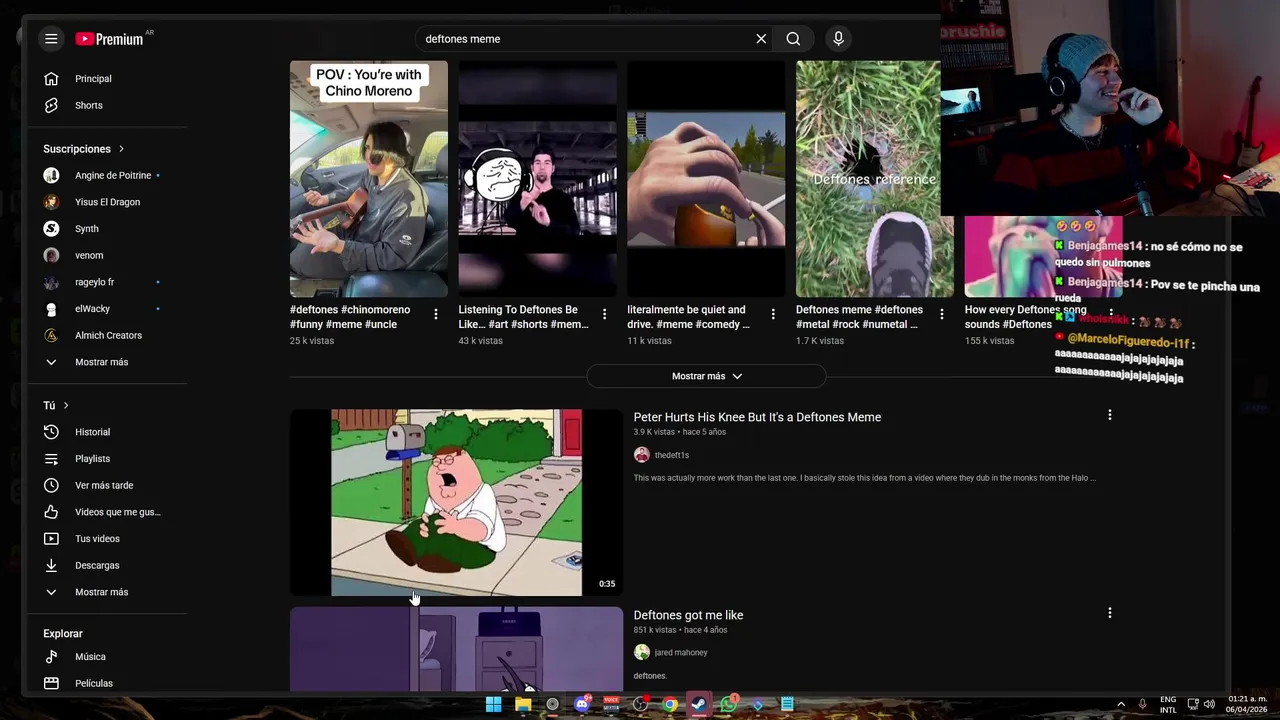This screenshot has width=1280, height=720.
Task: Open Steam from the taskbar
Action: tap(699, 704)
